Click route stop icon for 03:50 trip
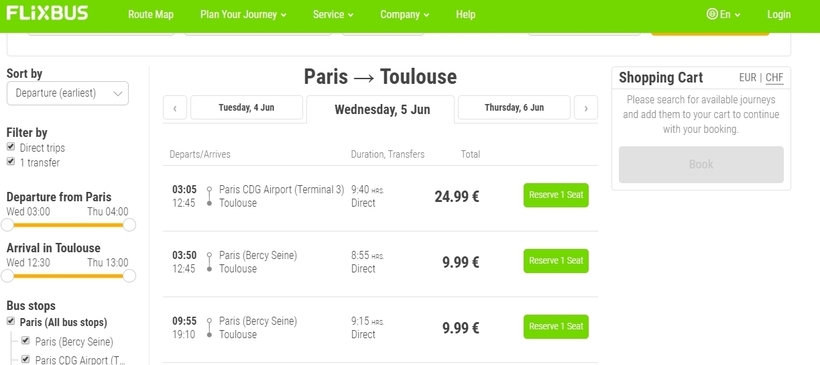 (x=209, y=262)
